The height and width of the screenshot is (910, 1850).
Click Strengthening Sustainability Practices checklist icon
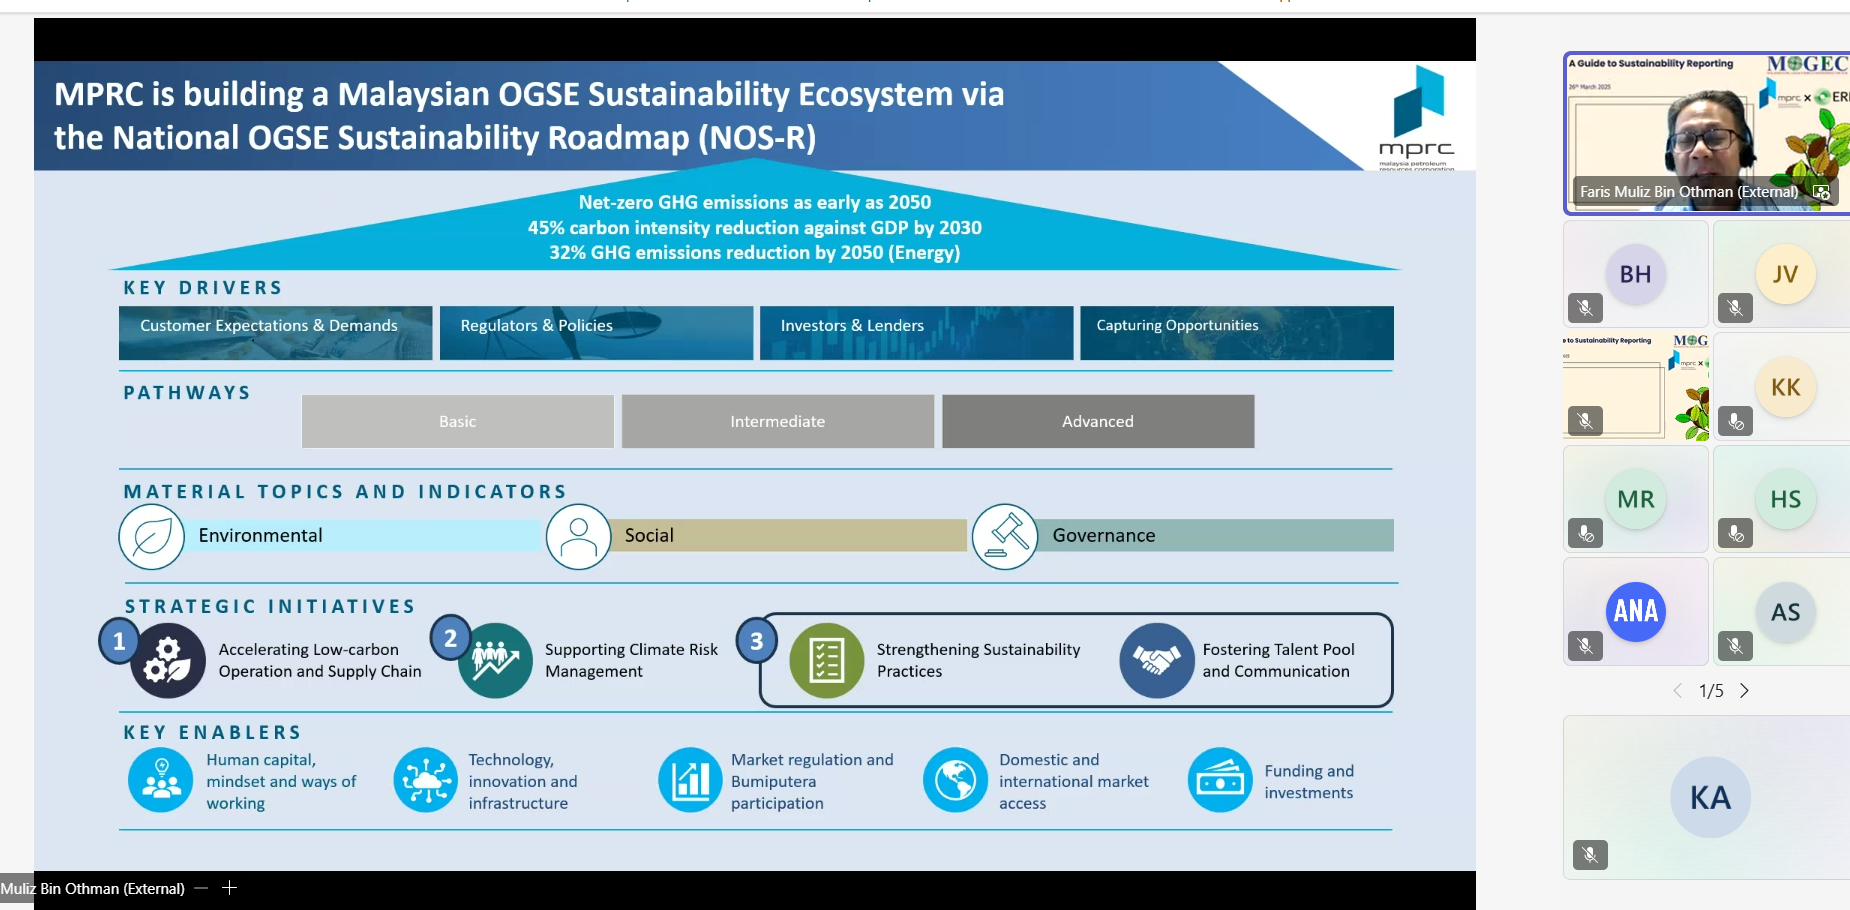coord(827,661)
